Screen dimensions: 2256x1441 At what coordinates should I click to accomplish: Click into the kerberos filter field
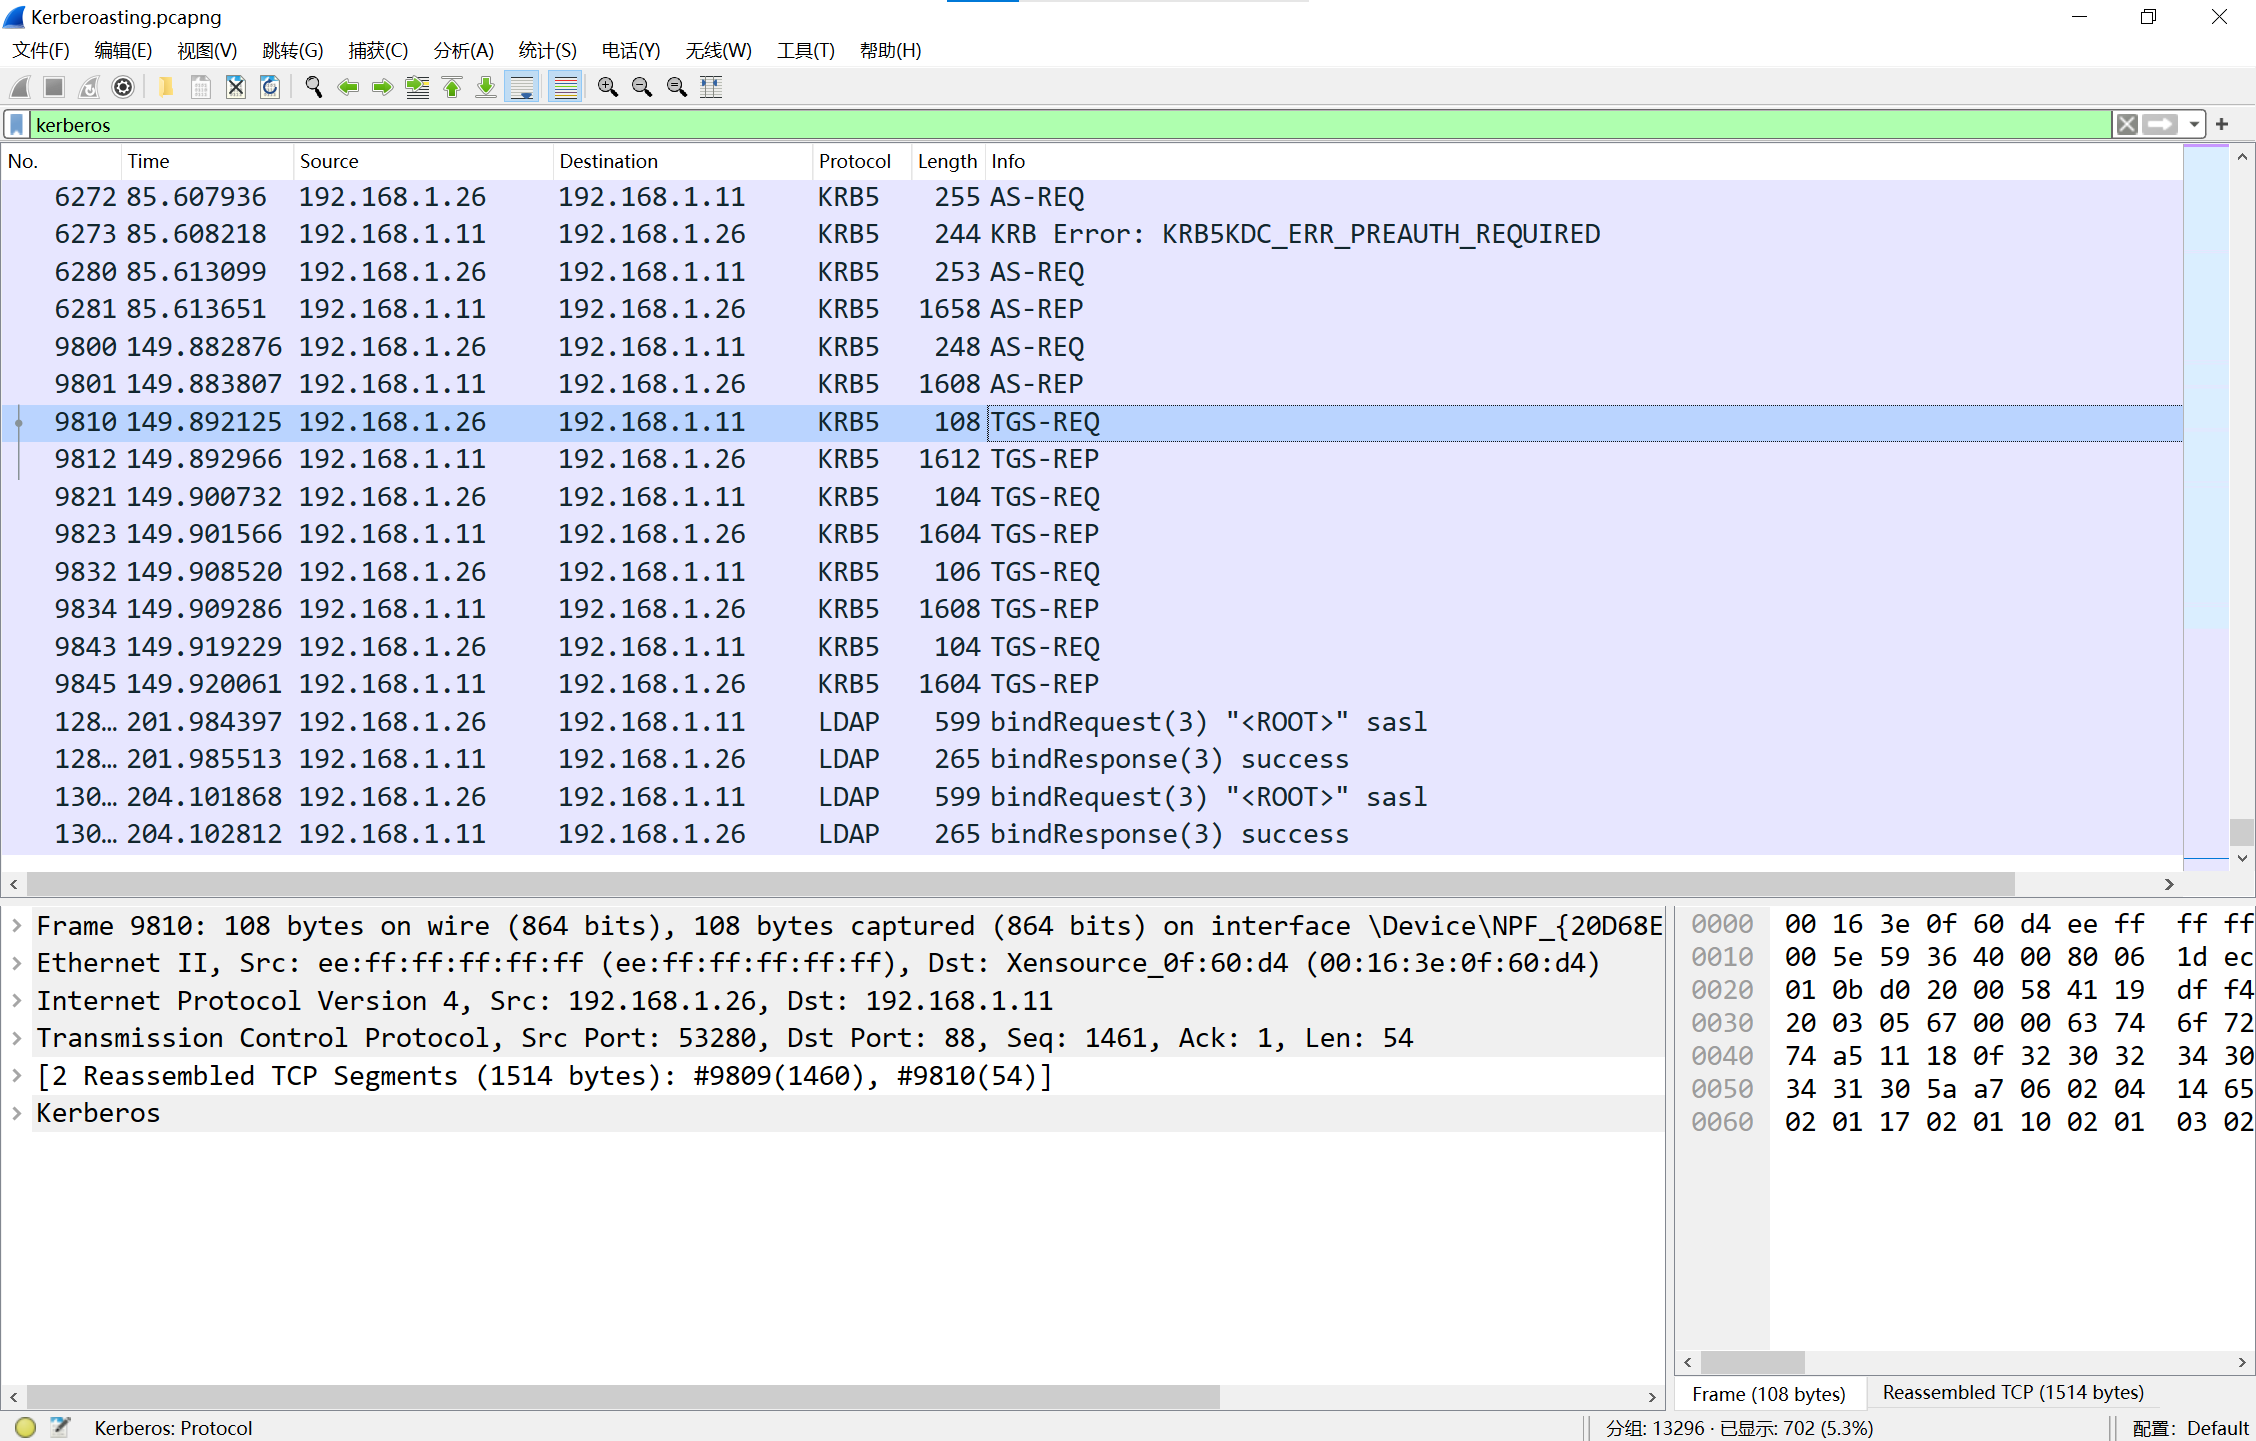(1070, 125)
